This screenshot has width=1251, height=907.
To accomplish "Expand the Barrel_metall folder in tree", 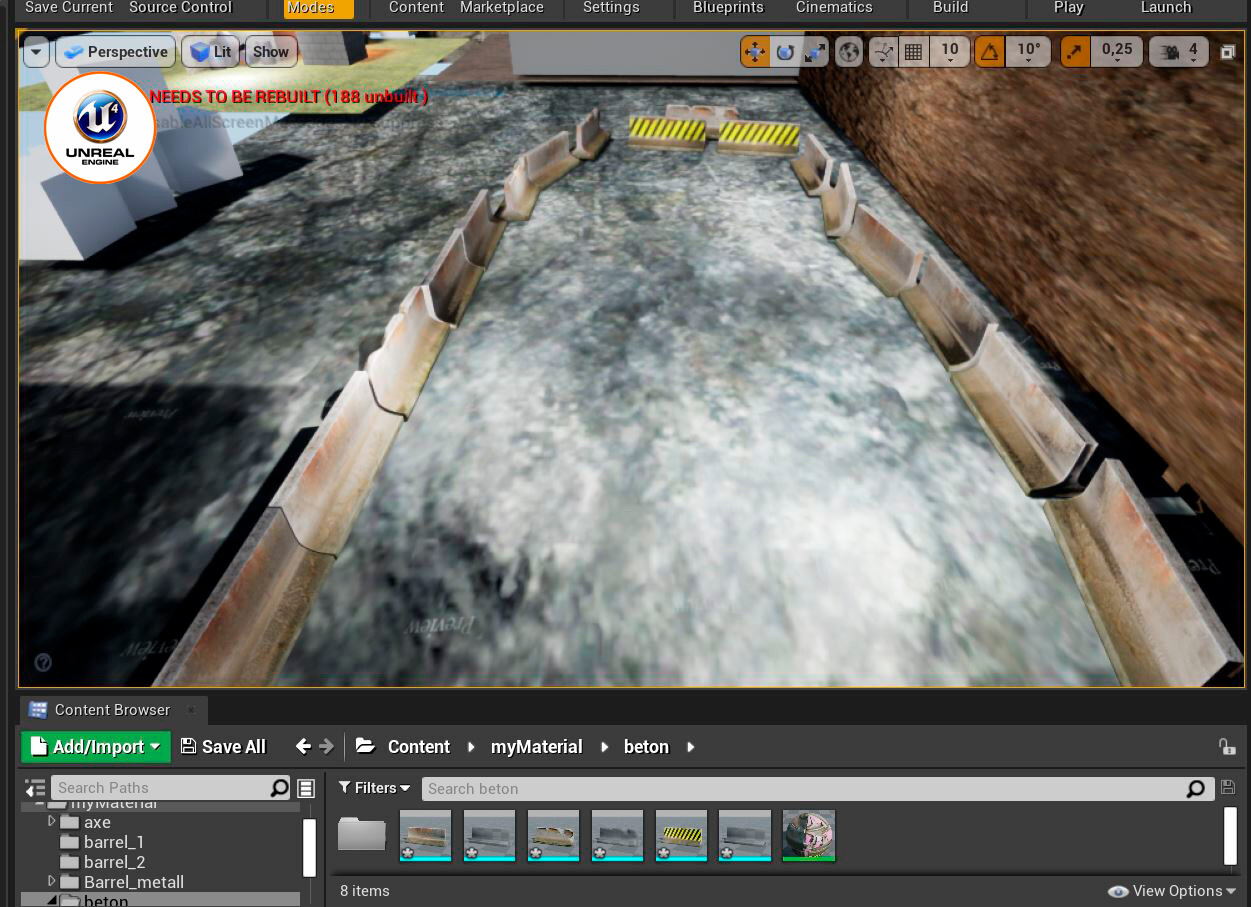I will [52, 881].
